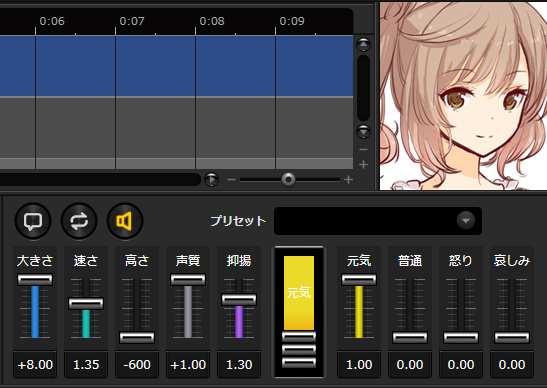Click the 0:07 timeline ruler marker
This screenshot has height=388, width=547.
coord(132,21)
